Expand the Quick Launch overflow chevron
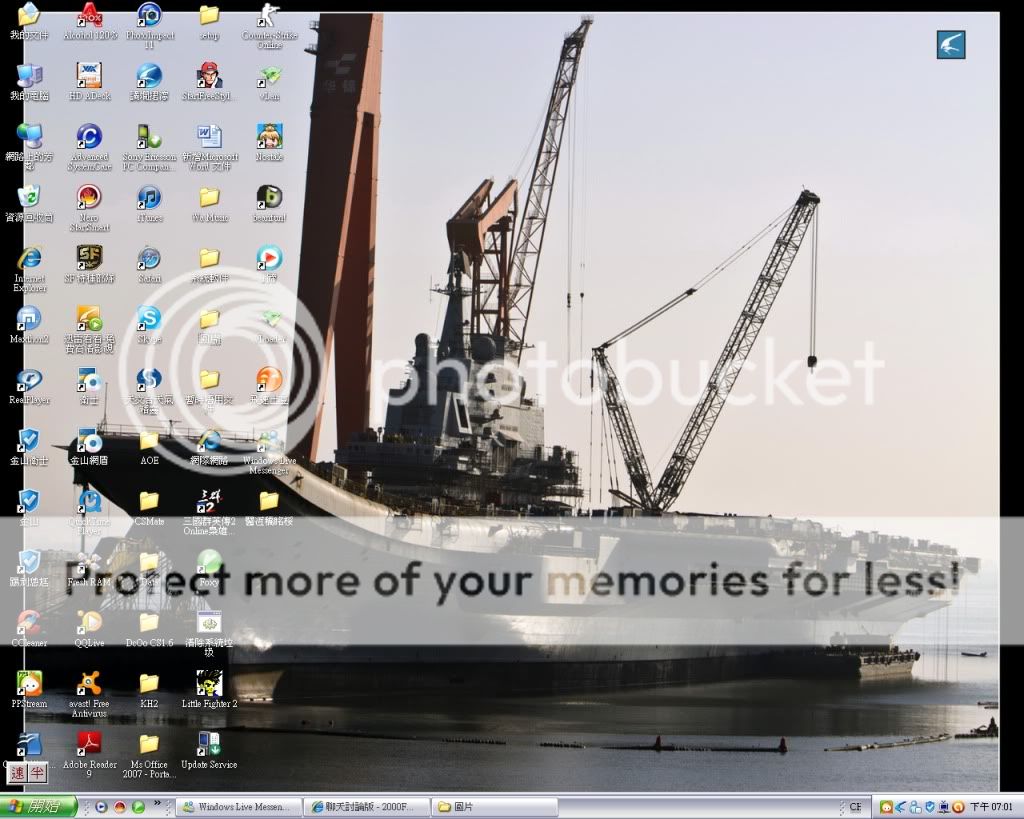Image resolution: width=1024 pixels, height=819 pixels. pyautogui.click(x=158, y=804)
